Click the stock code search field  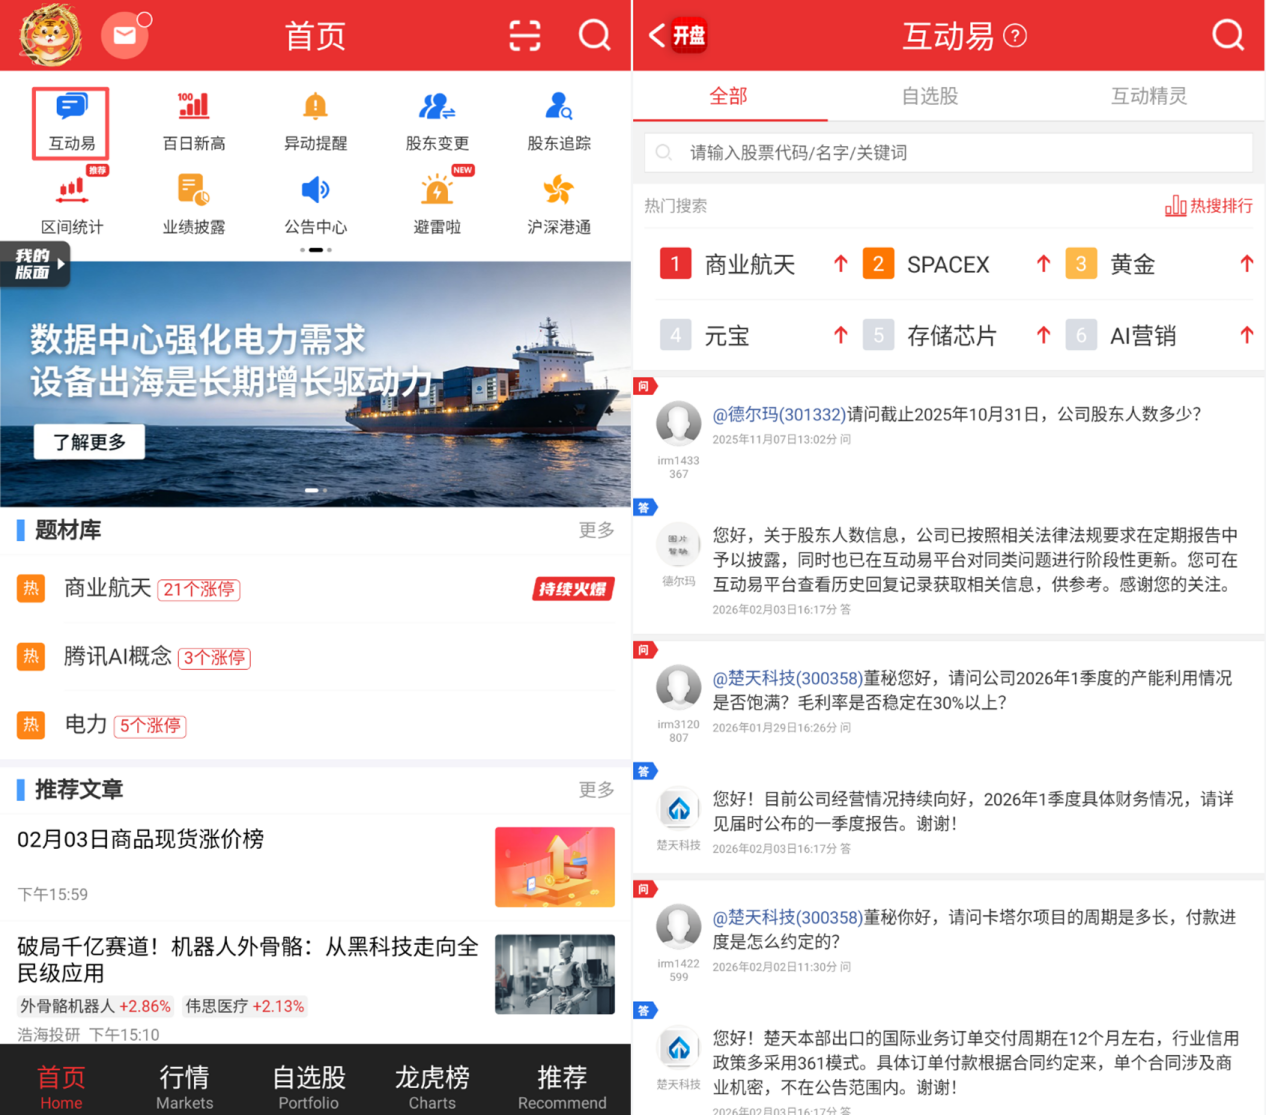coord(948,153)
